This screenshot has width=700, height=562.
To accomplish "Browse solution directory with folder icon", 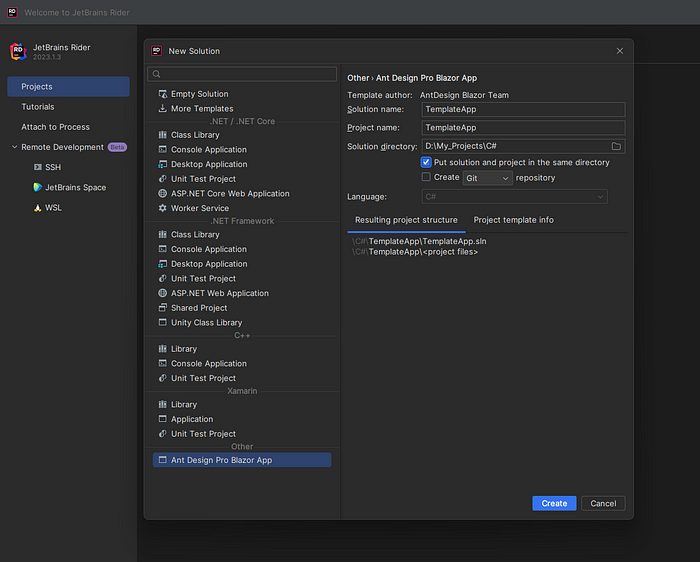I will [616, 146].
